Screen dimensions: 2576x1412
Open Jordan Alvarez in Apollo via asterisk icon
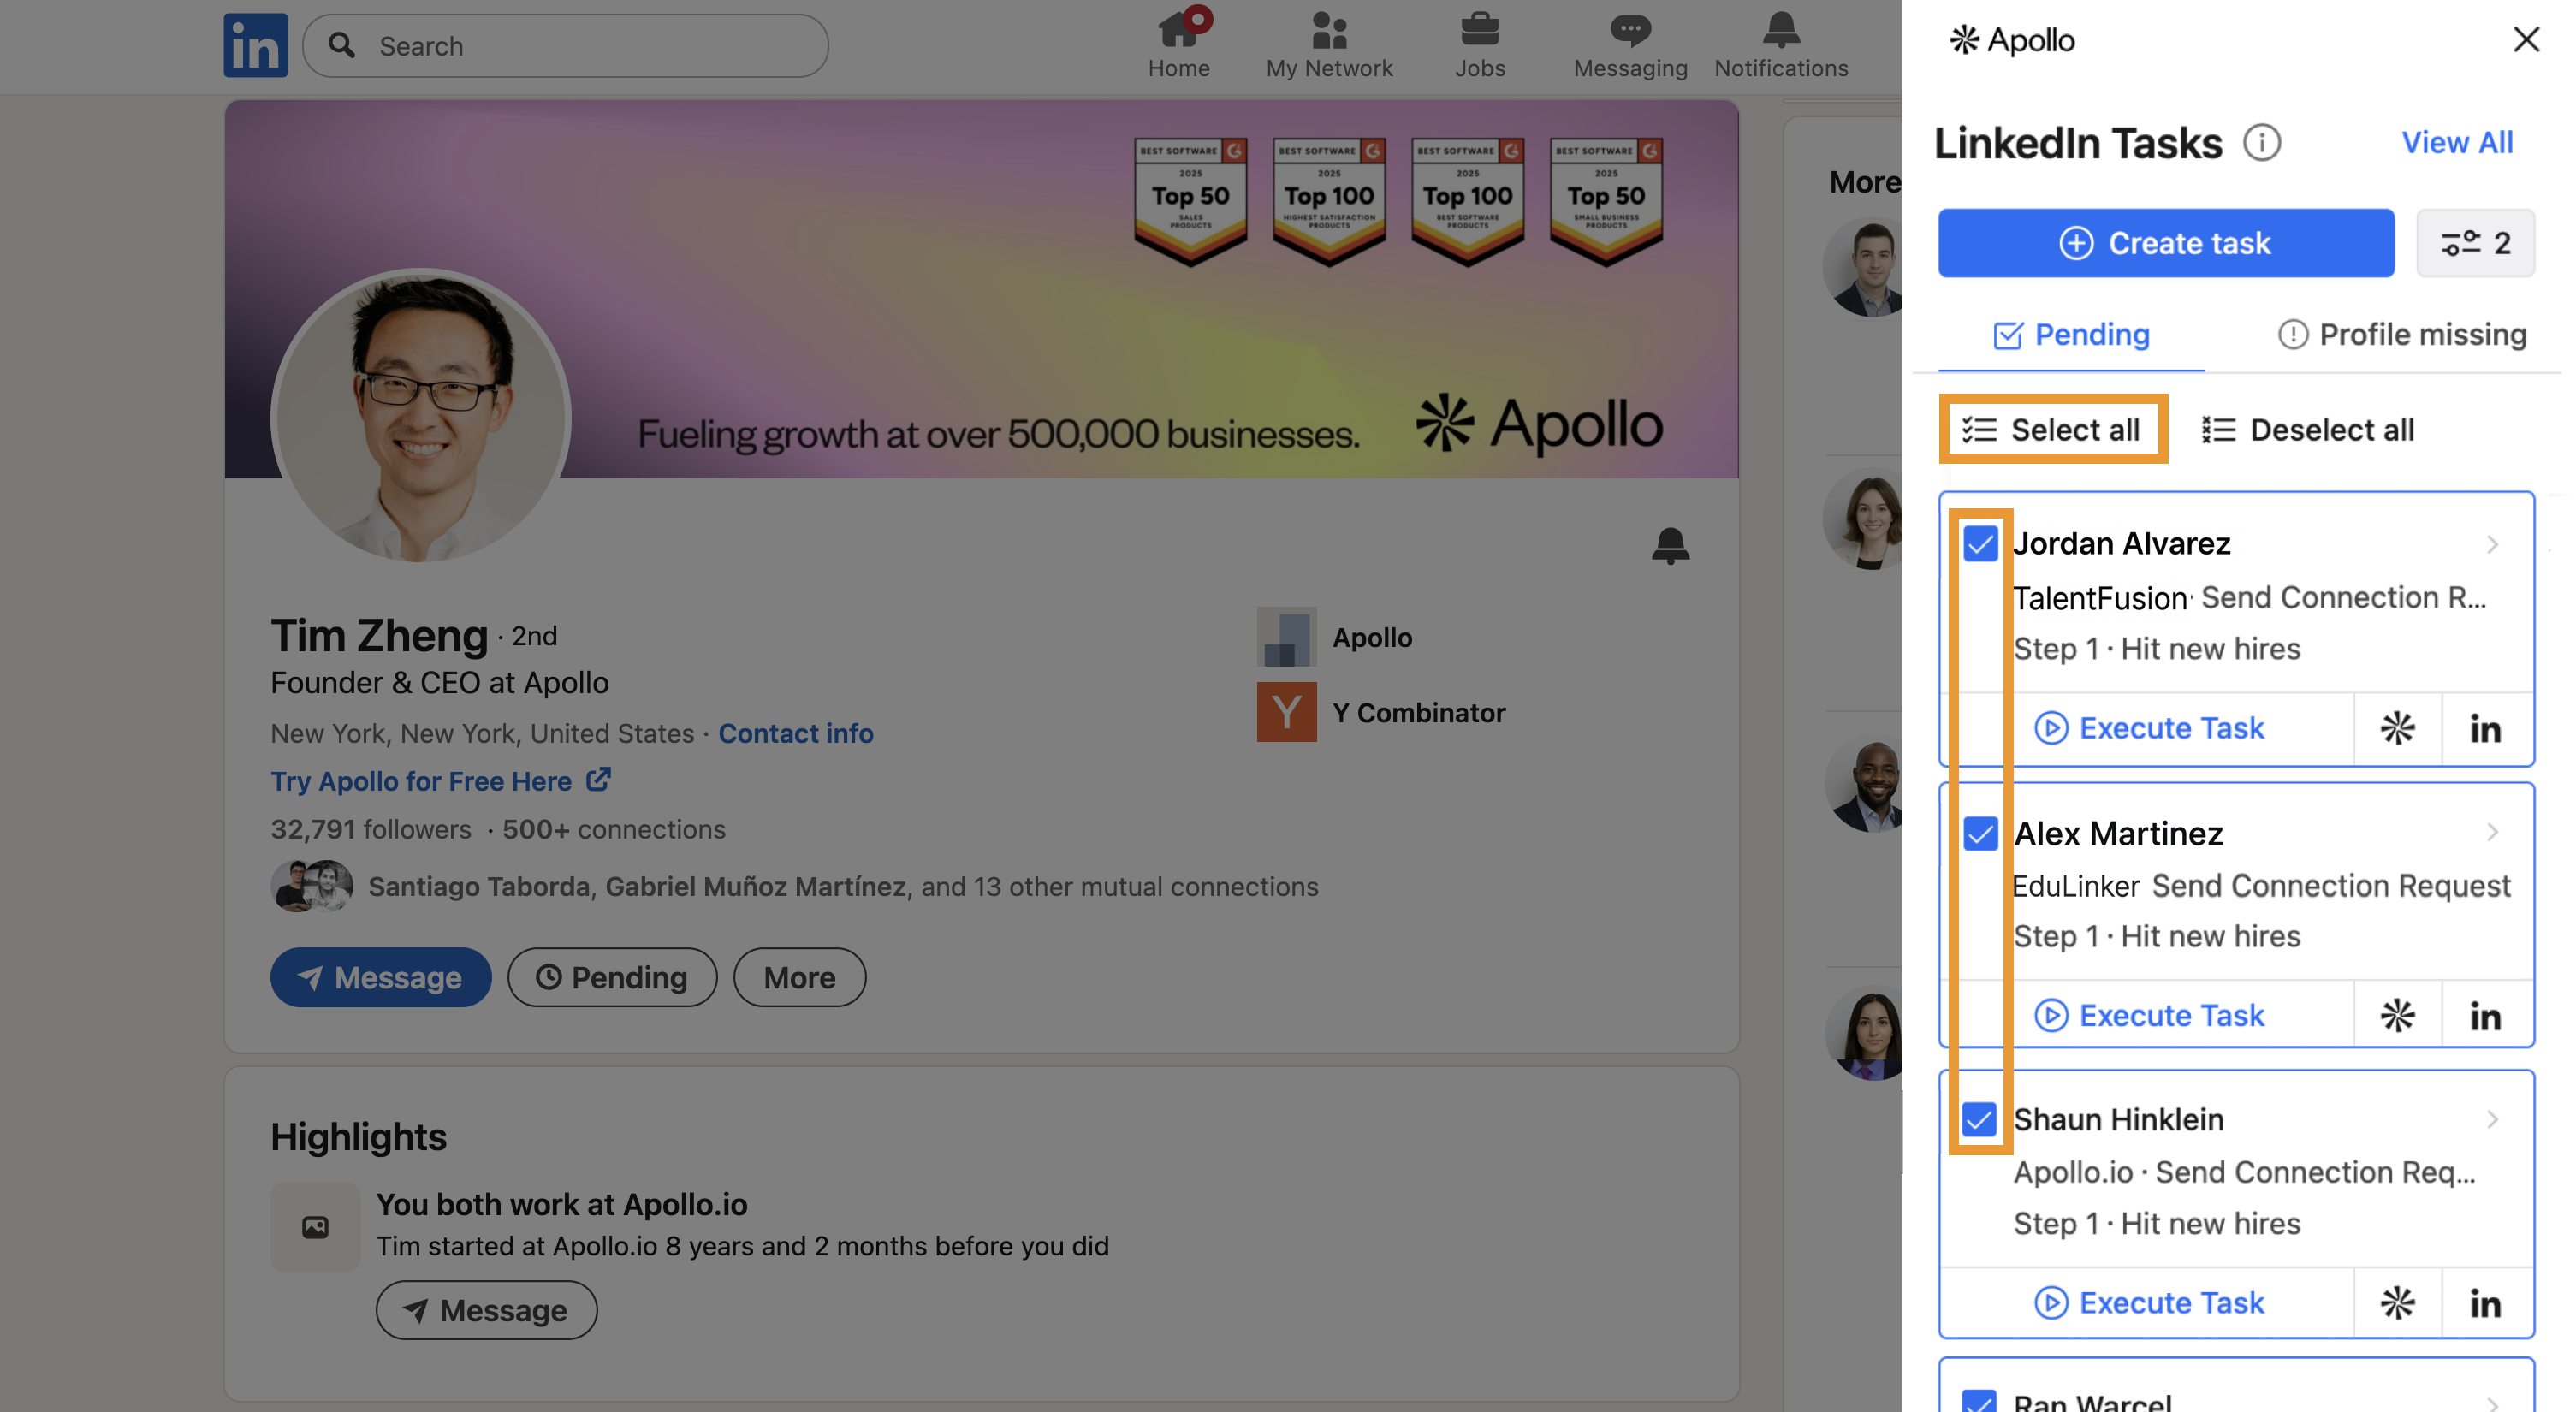(x=2397, y=728)
